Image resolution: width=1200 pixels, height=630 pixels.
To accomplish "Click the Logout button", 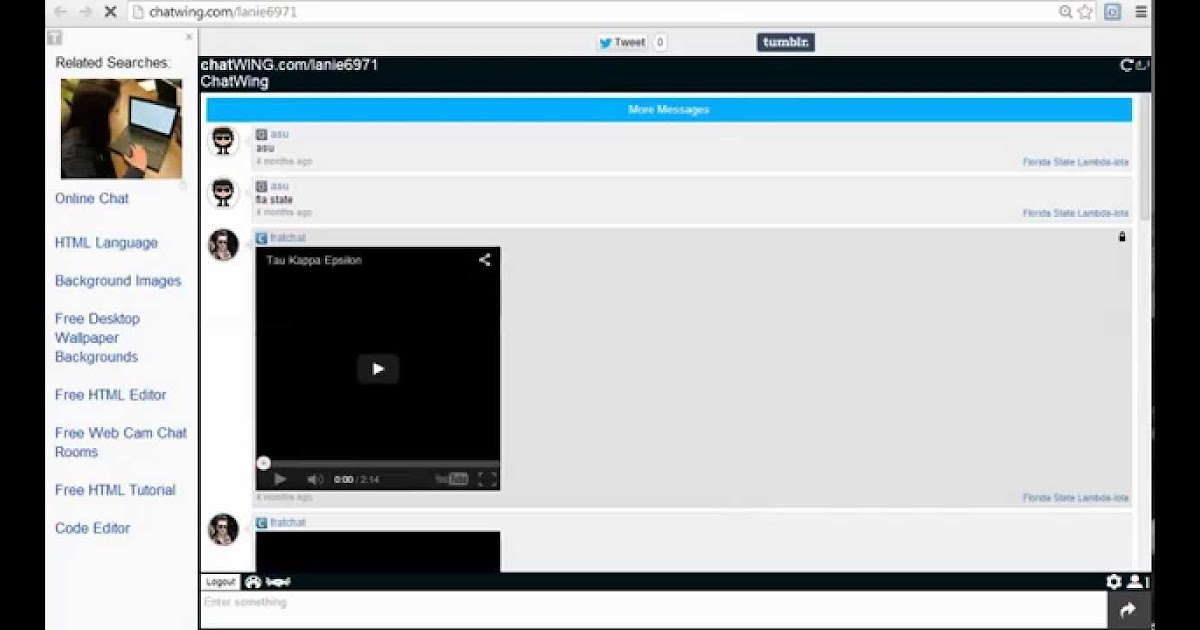I will click(x=220, y=581).
